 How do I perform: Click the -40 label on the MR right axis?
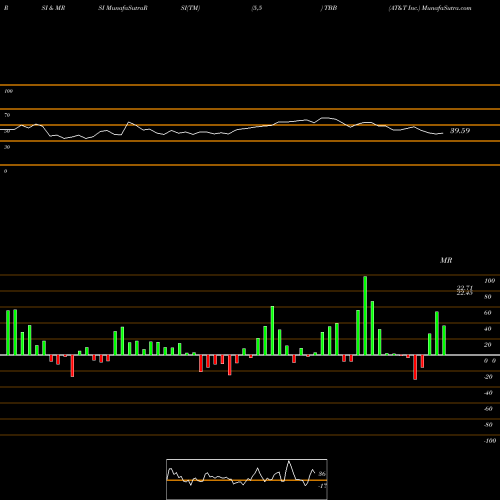pyautogui.click(x=488, y=393)
